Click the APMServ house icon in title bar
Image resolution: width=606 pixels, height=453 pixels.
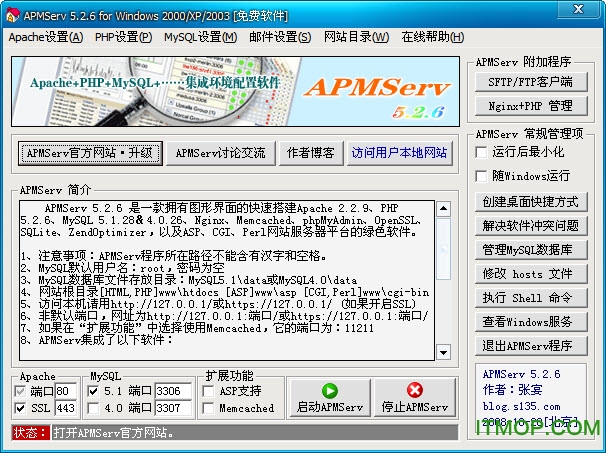tap(12, 15)
